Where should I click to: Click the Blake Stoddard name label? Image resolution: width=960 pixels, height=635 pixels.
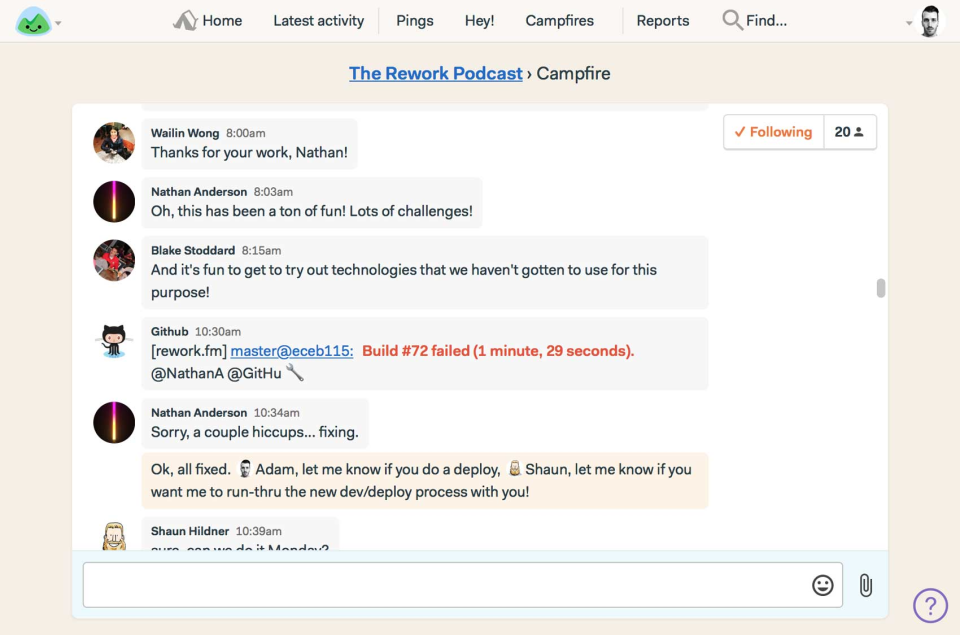point(193,250)
